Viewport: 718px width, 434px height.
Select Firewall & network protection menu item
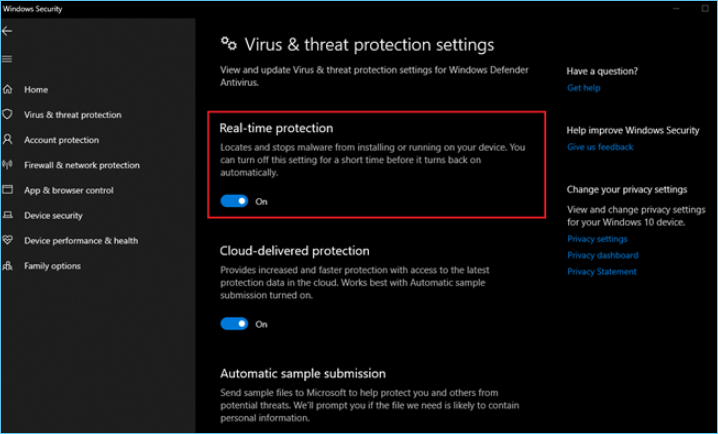82,165
